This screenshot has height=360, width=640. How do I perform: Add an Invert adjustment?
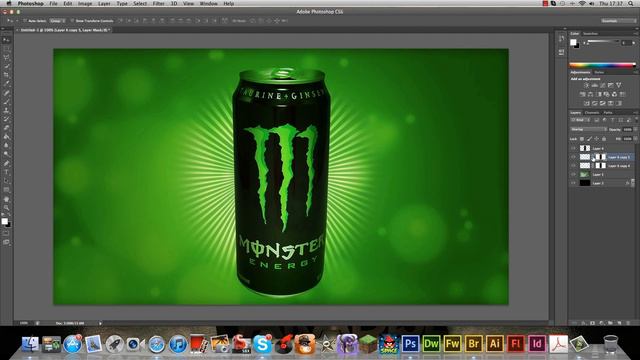click(x=587, y=103)
